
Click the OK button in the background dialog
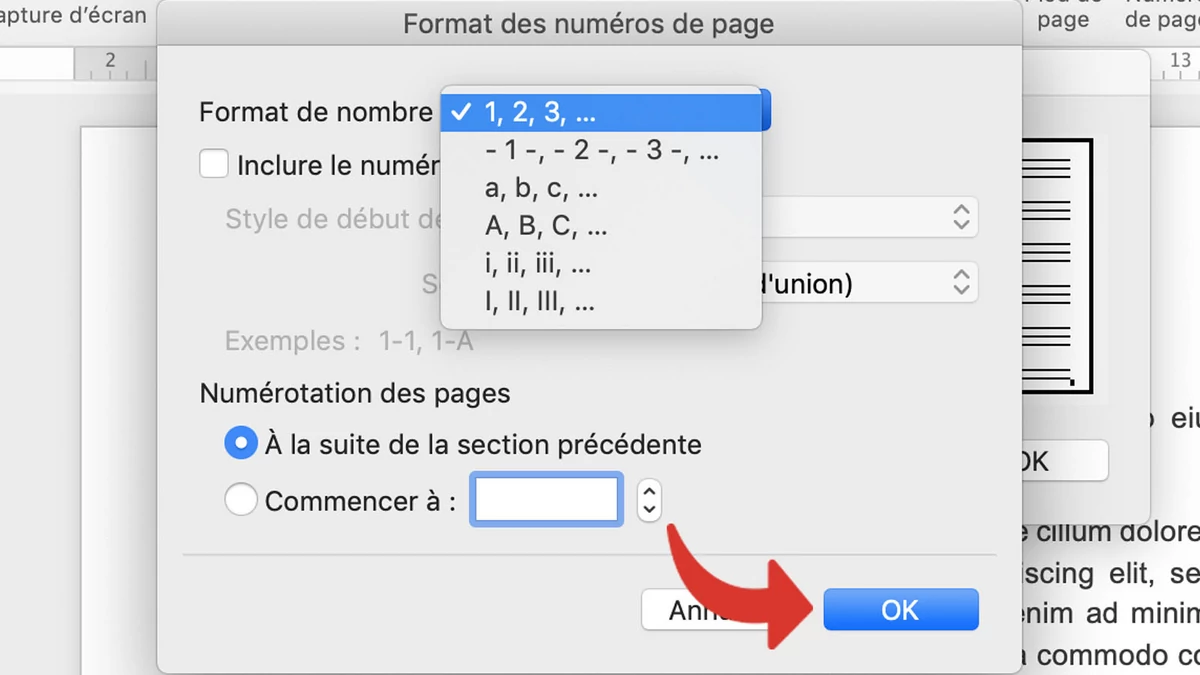tap(1062, 461)
